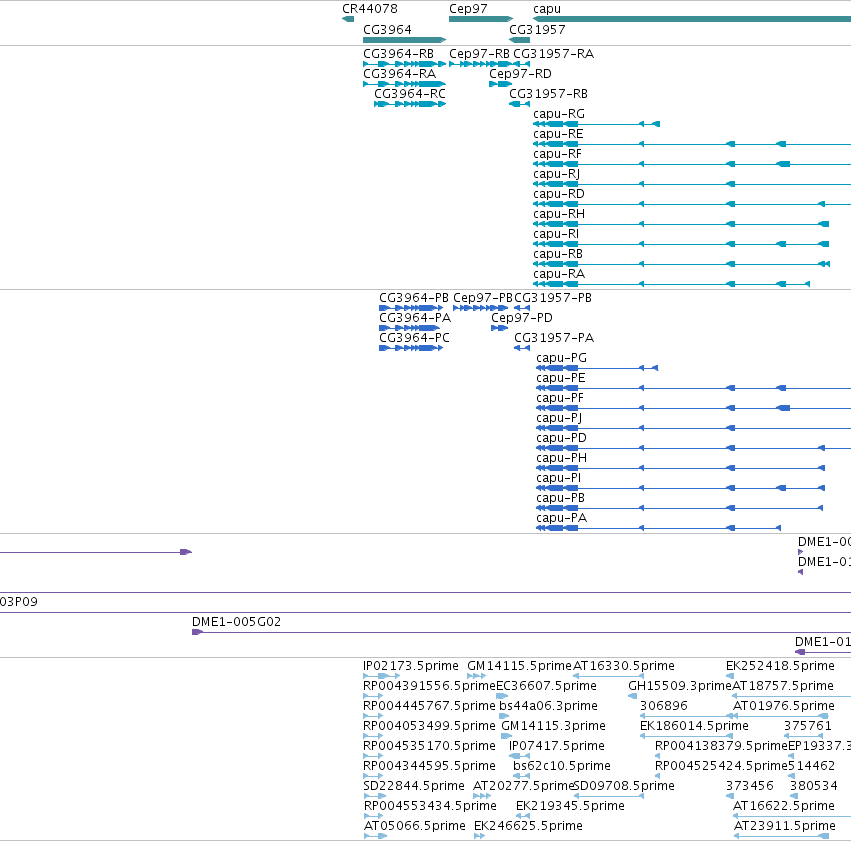Select the CG31957 gene label
The height and width of the screenshot is (841, 851).
[537, 29]
